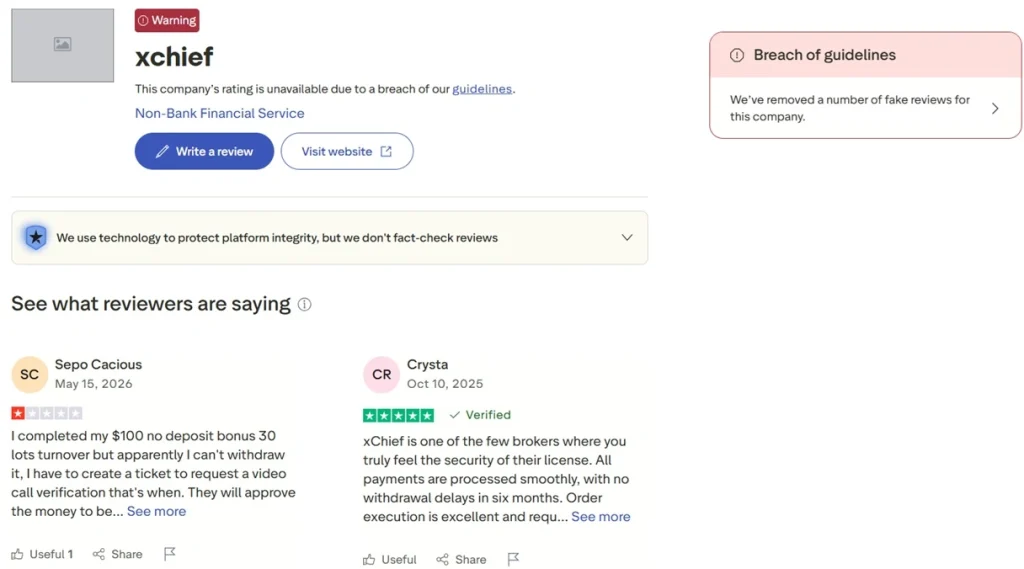1024x569 pixels.
Task: Expand Sepo Cacious's review with See more
Action: click(x=156, y=512)
